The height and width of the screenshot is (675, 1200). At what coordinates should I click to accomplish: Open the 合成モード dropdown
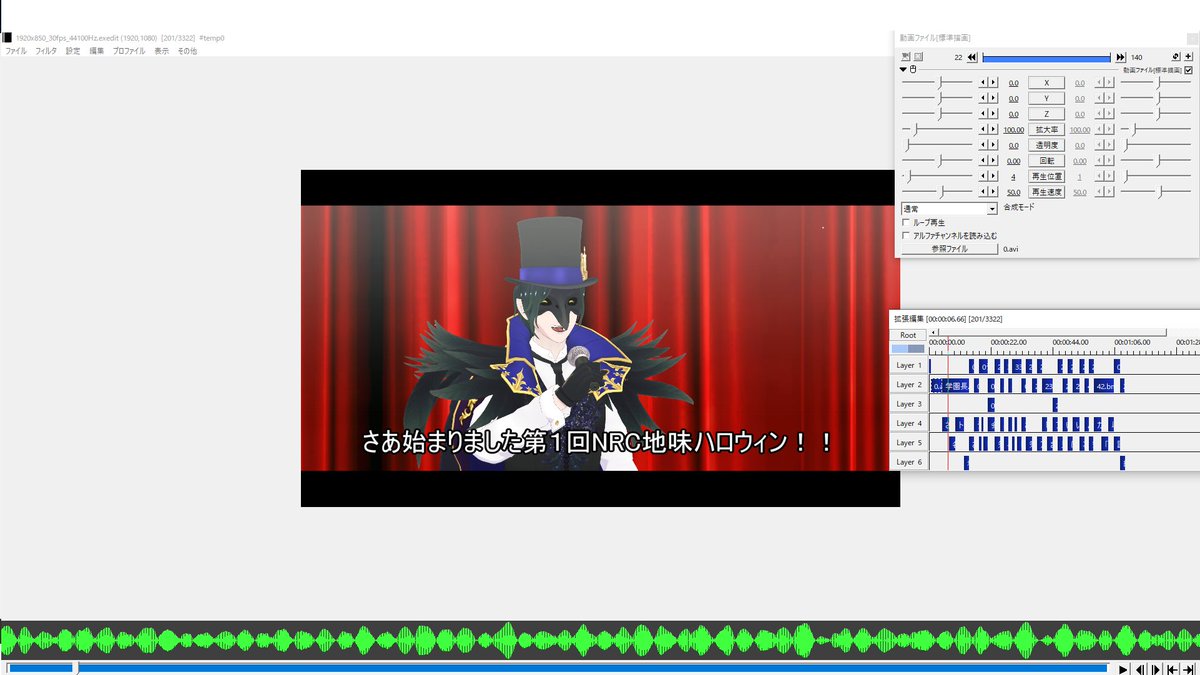(949, 209)
